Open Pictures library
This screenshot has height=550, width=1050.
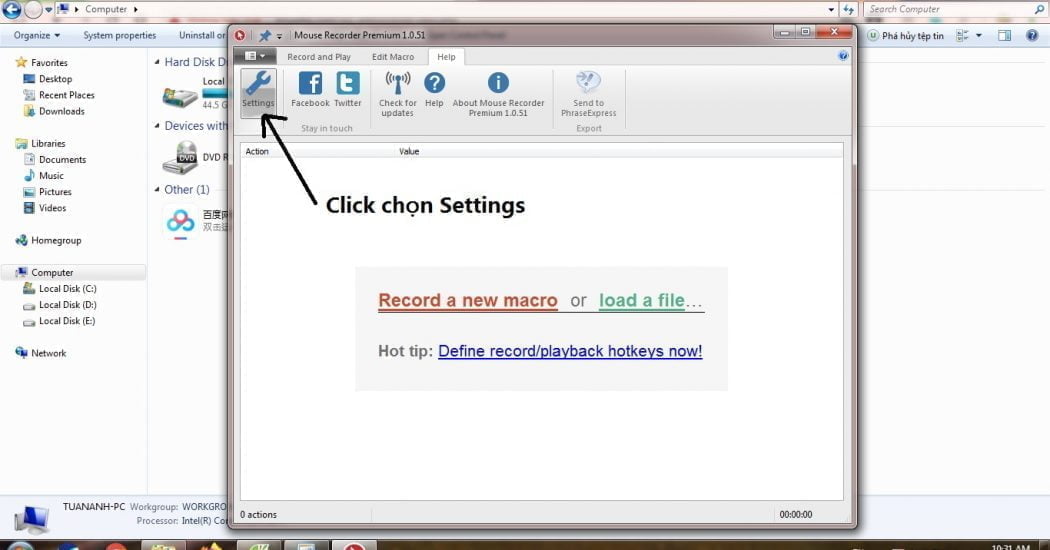pos(55,192)
